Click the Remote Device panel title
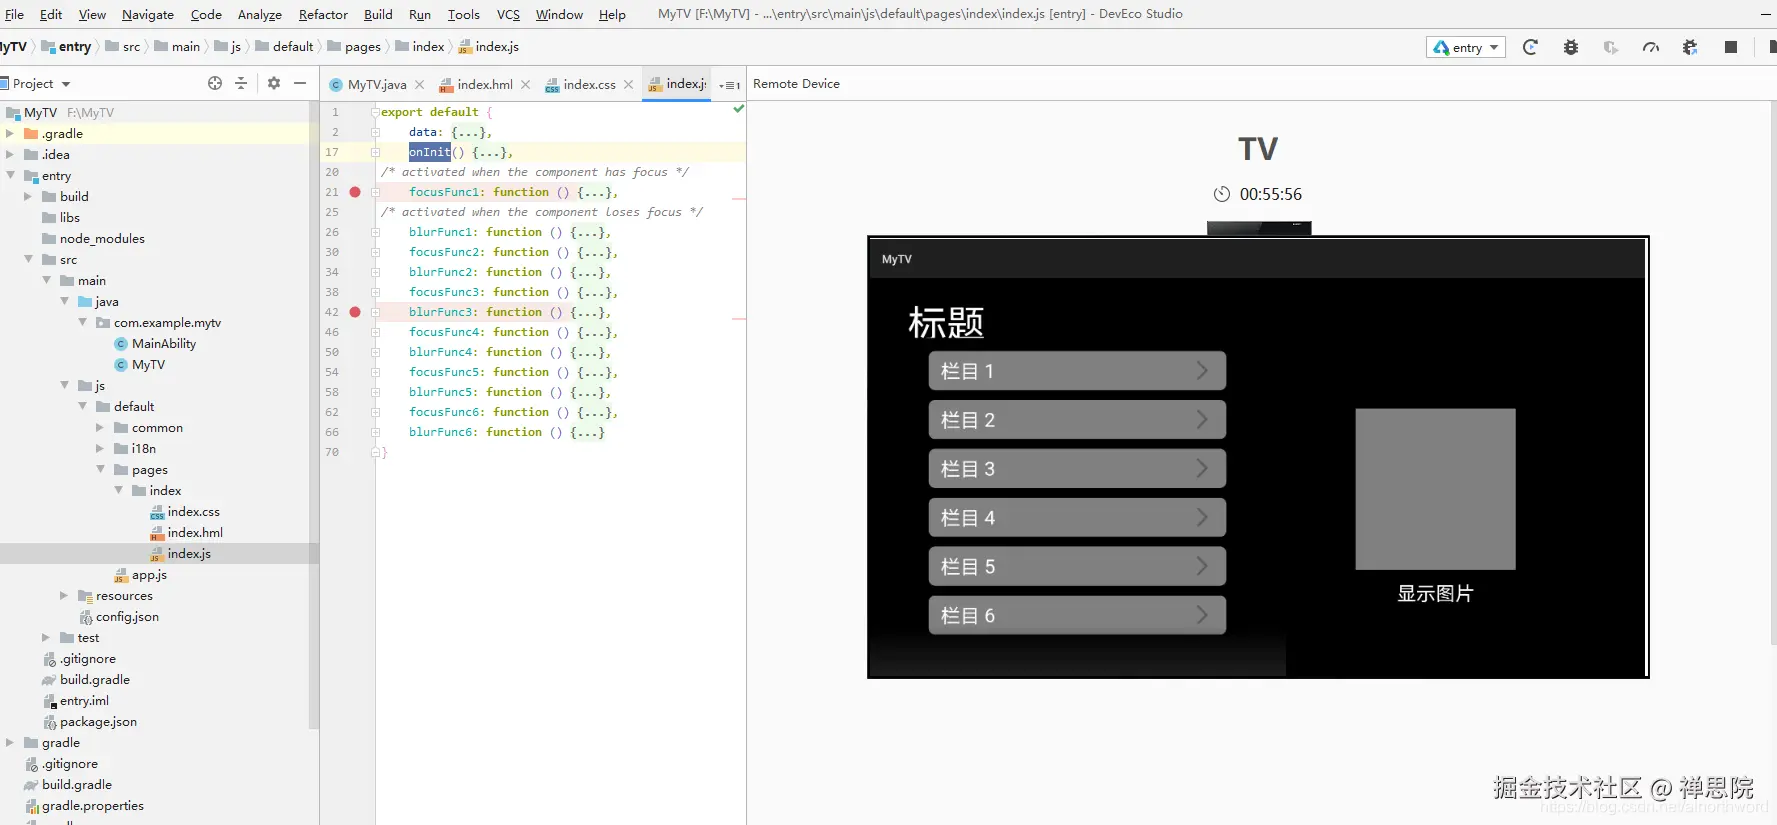Viewport: 1777px width, 825px height. tap(796, 84)
